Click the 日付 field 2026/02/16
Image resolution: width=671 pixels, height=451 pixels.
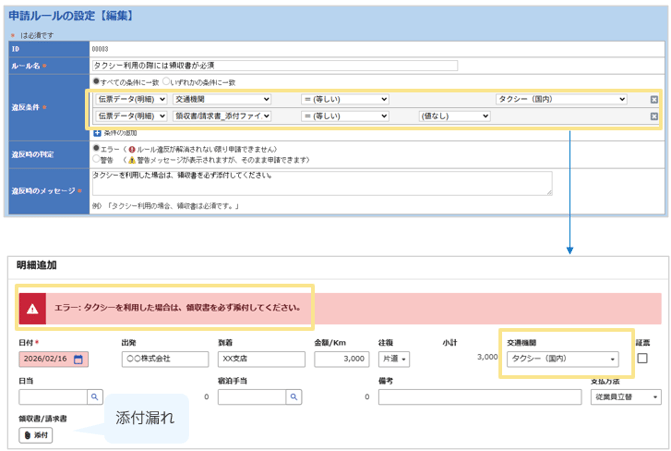click(x=53, y=359)
